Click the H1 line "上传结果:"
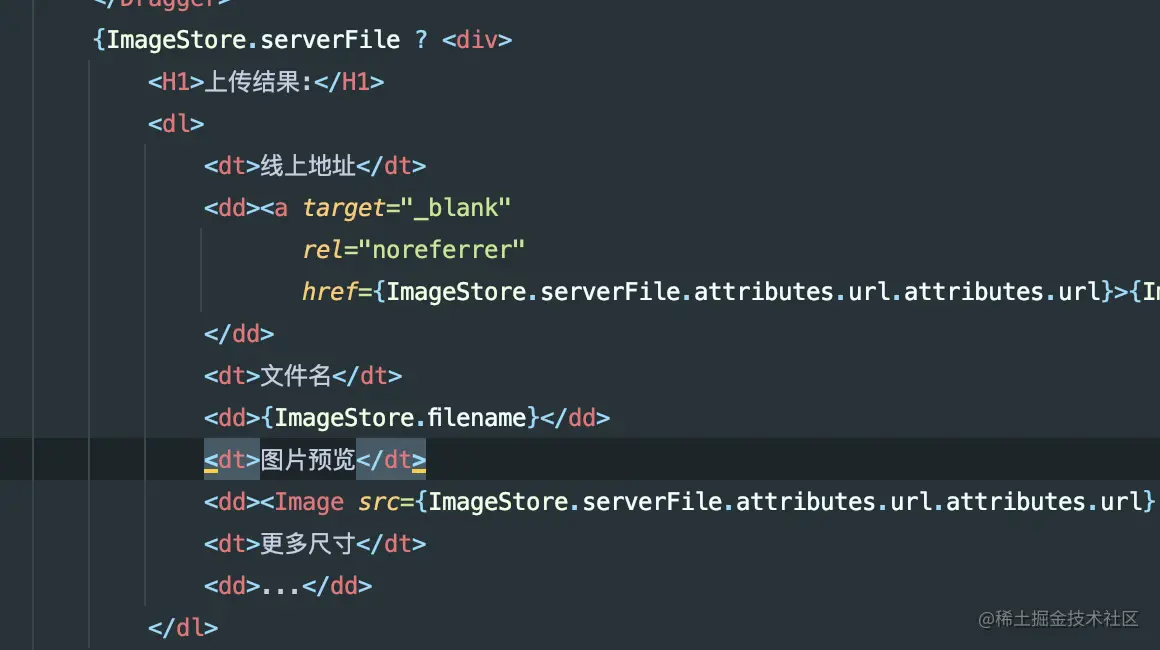Screen dimensions: 1160x650 coord(266,82)
